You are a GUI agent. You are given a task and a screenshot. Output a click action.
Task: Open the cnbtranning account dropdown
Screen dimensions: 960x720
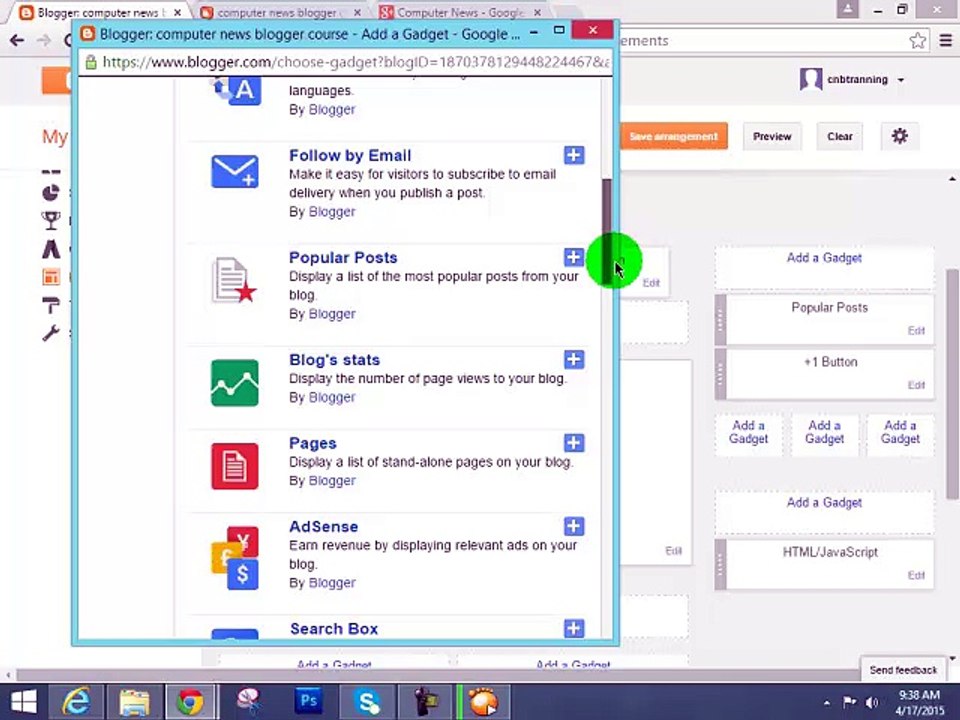point(901,80)
